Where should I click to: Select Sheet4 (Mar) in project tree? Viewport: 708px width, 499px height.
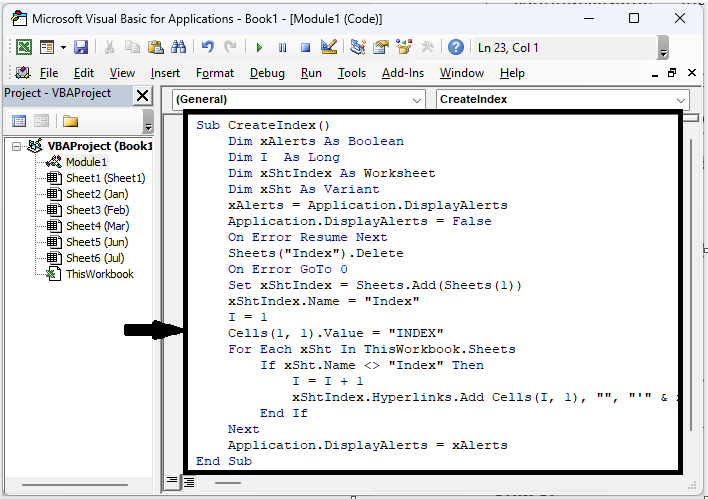(98, 226)
